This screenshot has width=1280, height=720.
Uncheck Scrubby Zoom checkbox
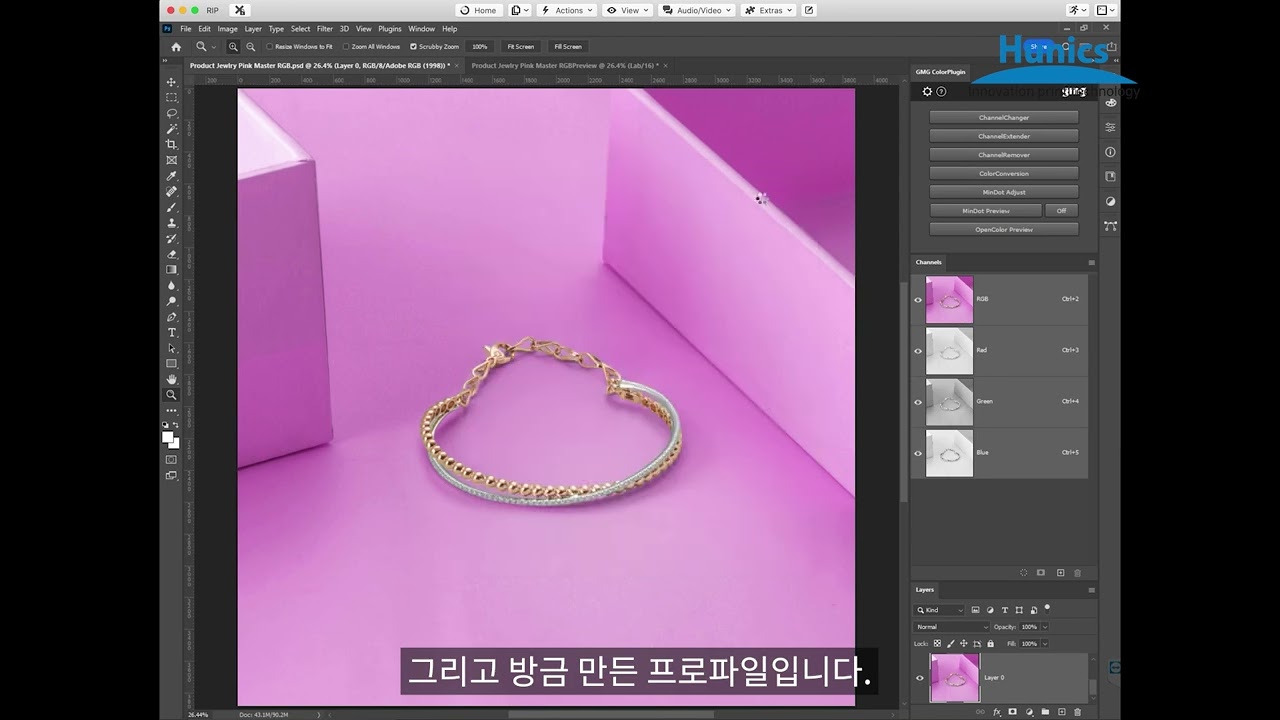[x=414, y=46]
